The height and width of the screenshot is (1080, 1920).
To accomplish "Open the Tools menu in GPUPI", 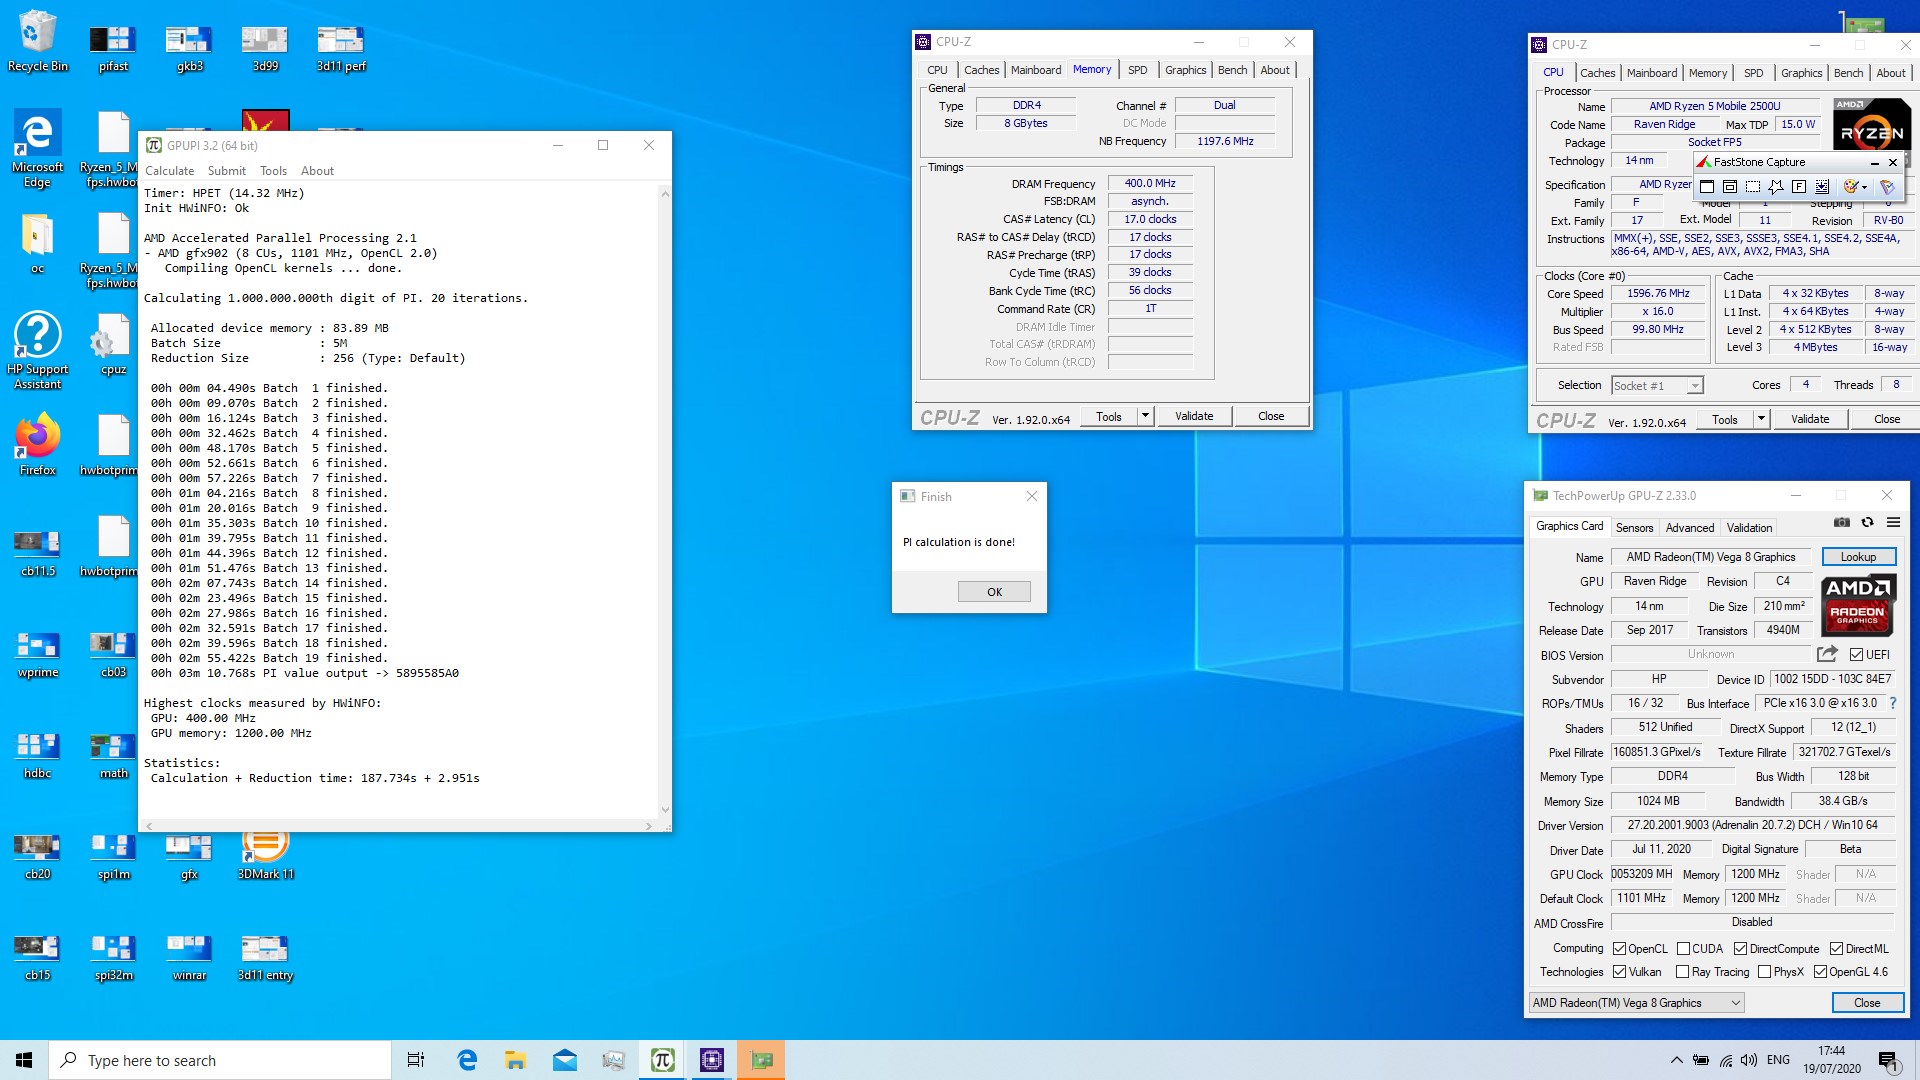I will 273,171.
